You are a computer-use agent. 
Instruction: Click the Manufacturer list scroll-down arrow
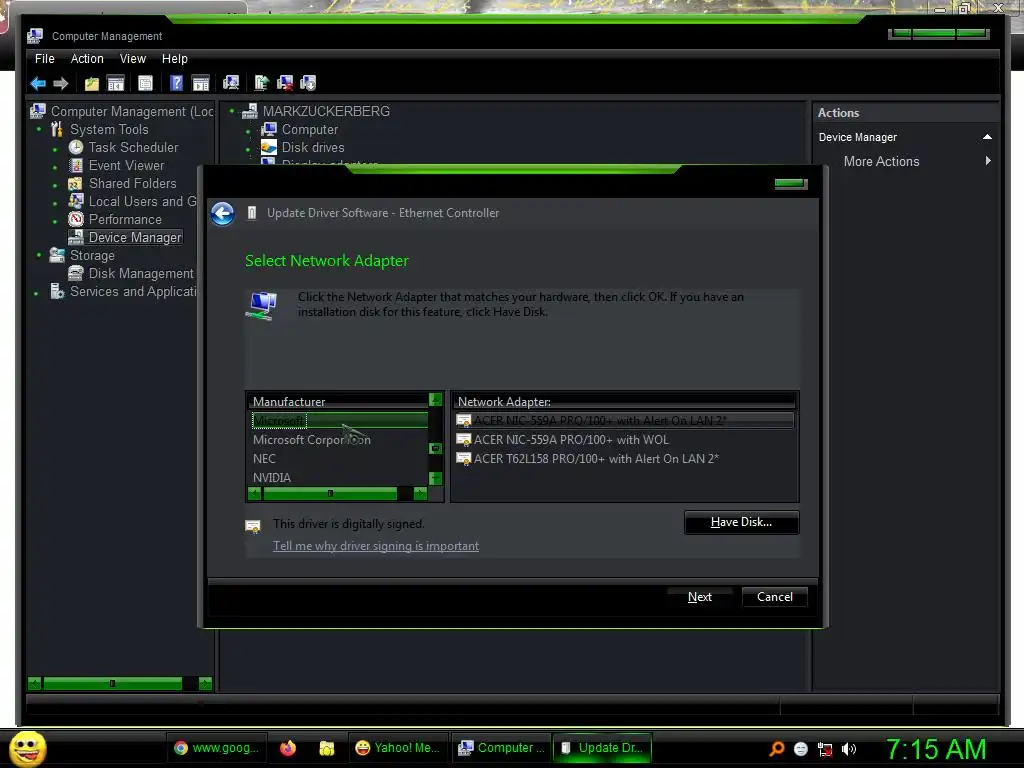point(436,479)
